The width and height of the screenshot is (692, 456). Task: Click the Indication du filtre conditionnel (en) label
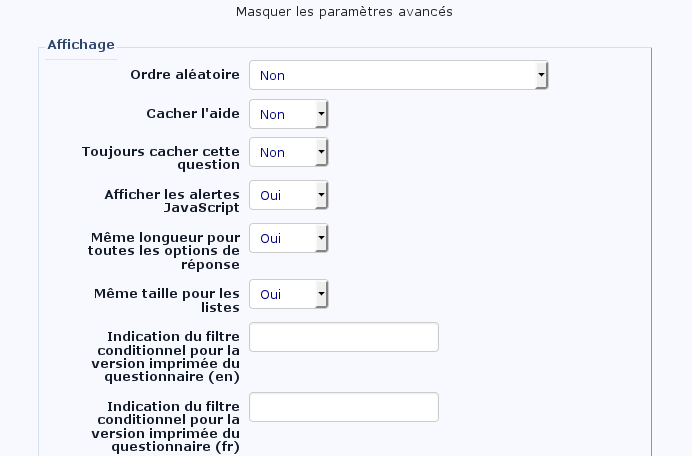pos(165,357)
